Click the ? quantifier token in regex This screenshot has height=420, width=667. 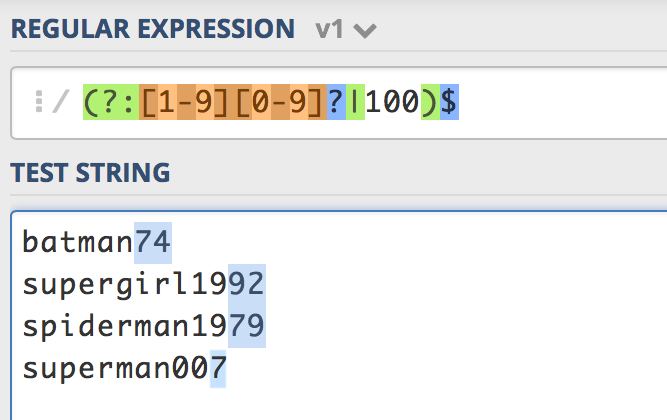[x=336, y=101]
